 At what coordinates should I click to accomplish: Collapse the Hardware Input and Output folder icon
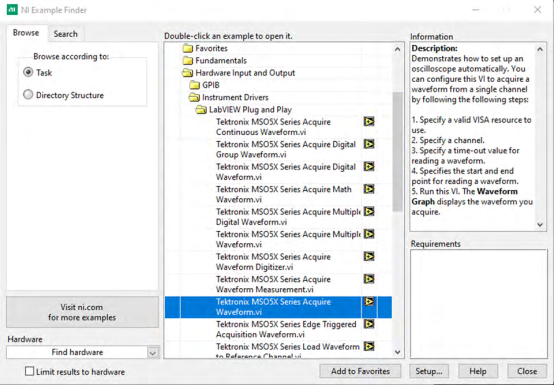coord(187,73)
